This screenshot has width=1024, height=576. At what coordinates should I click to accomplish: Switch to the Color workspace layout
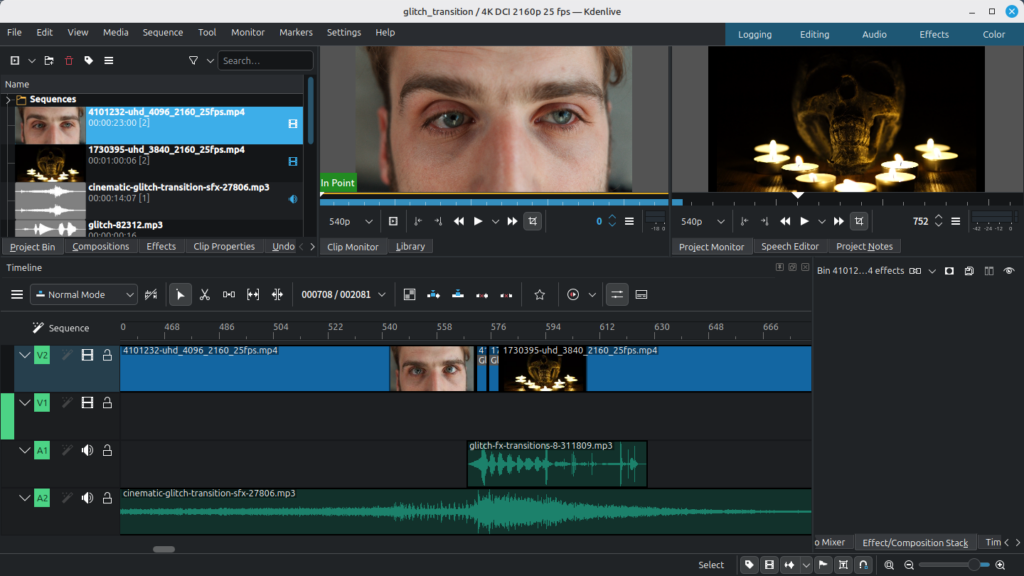click(x=993, y=34)
